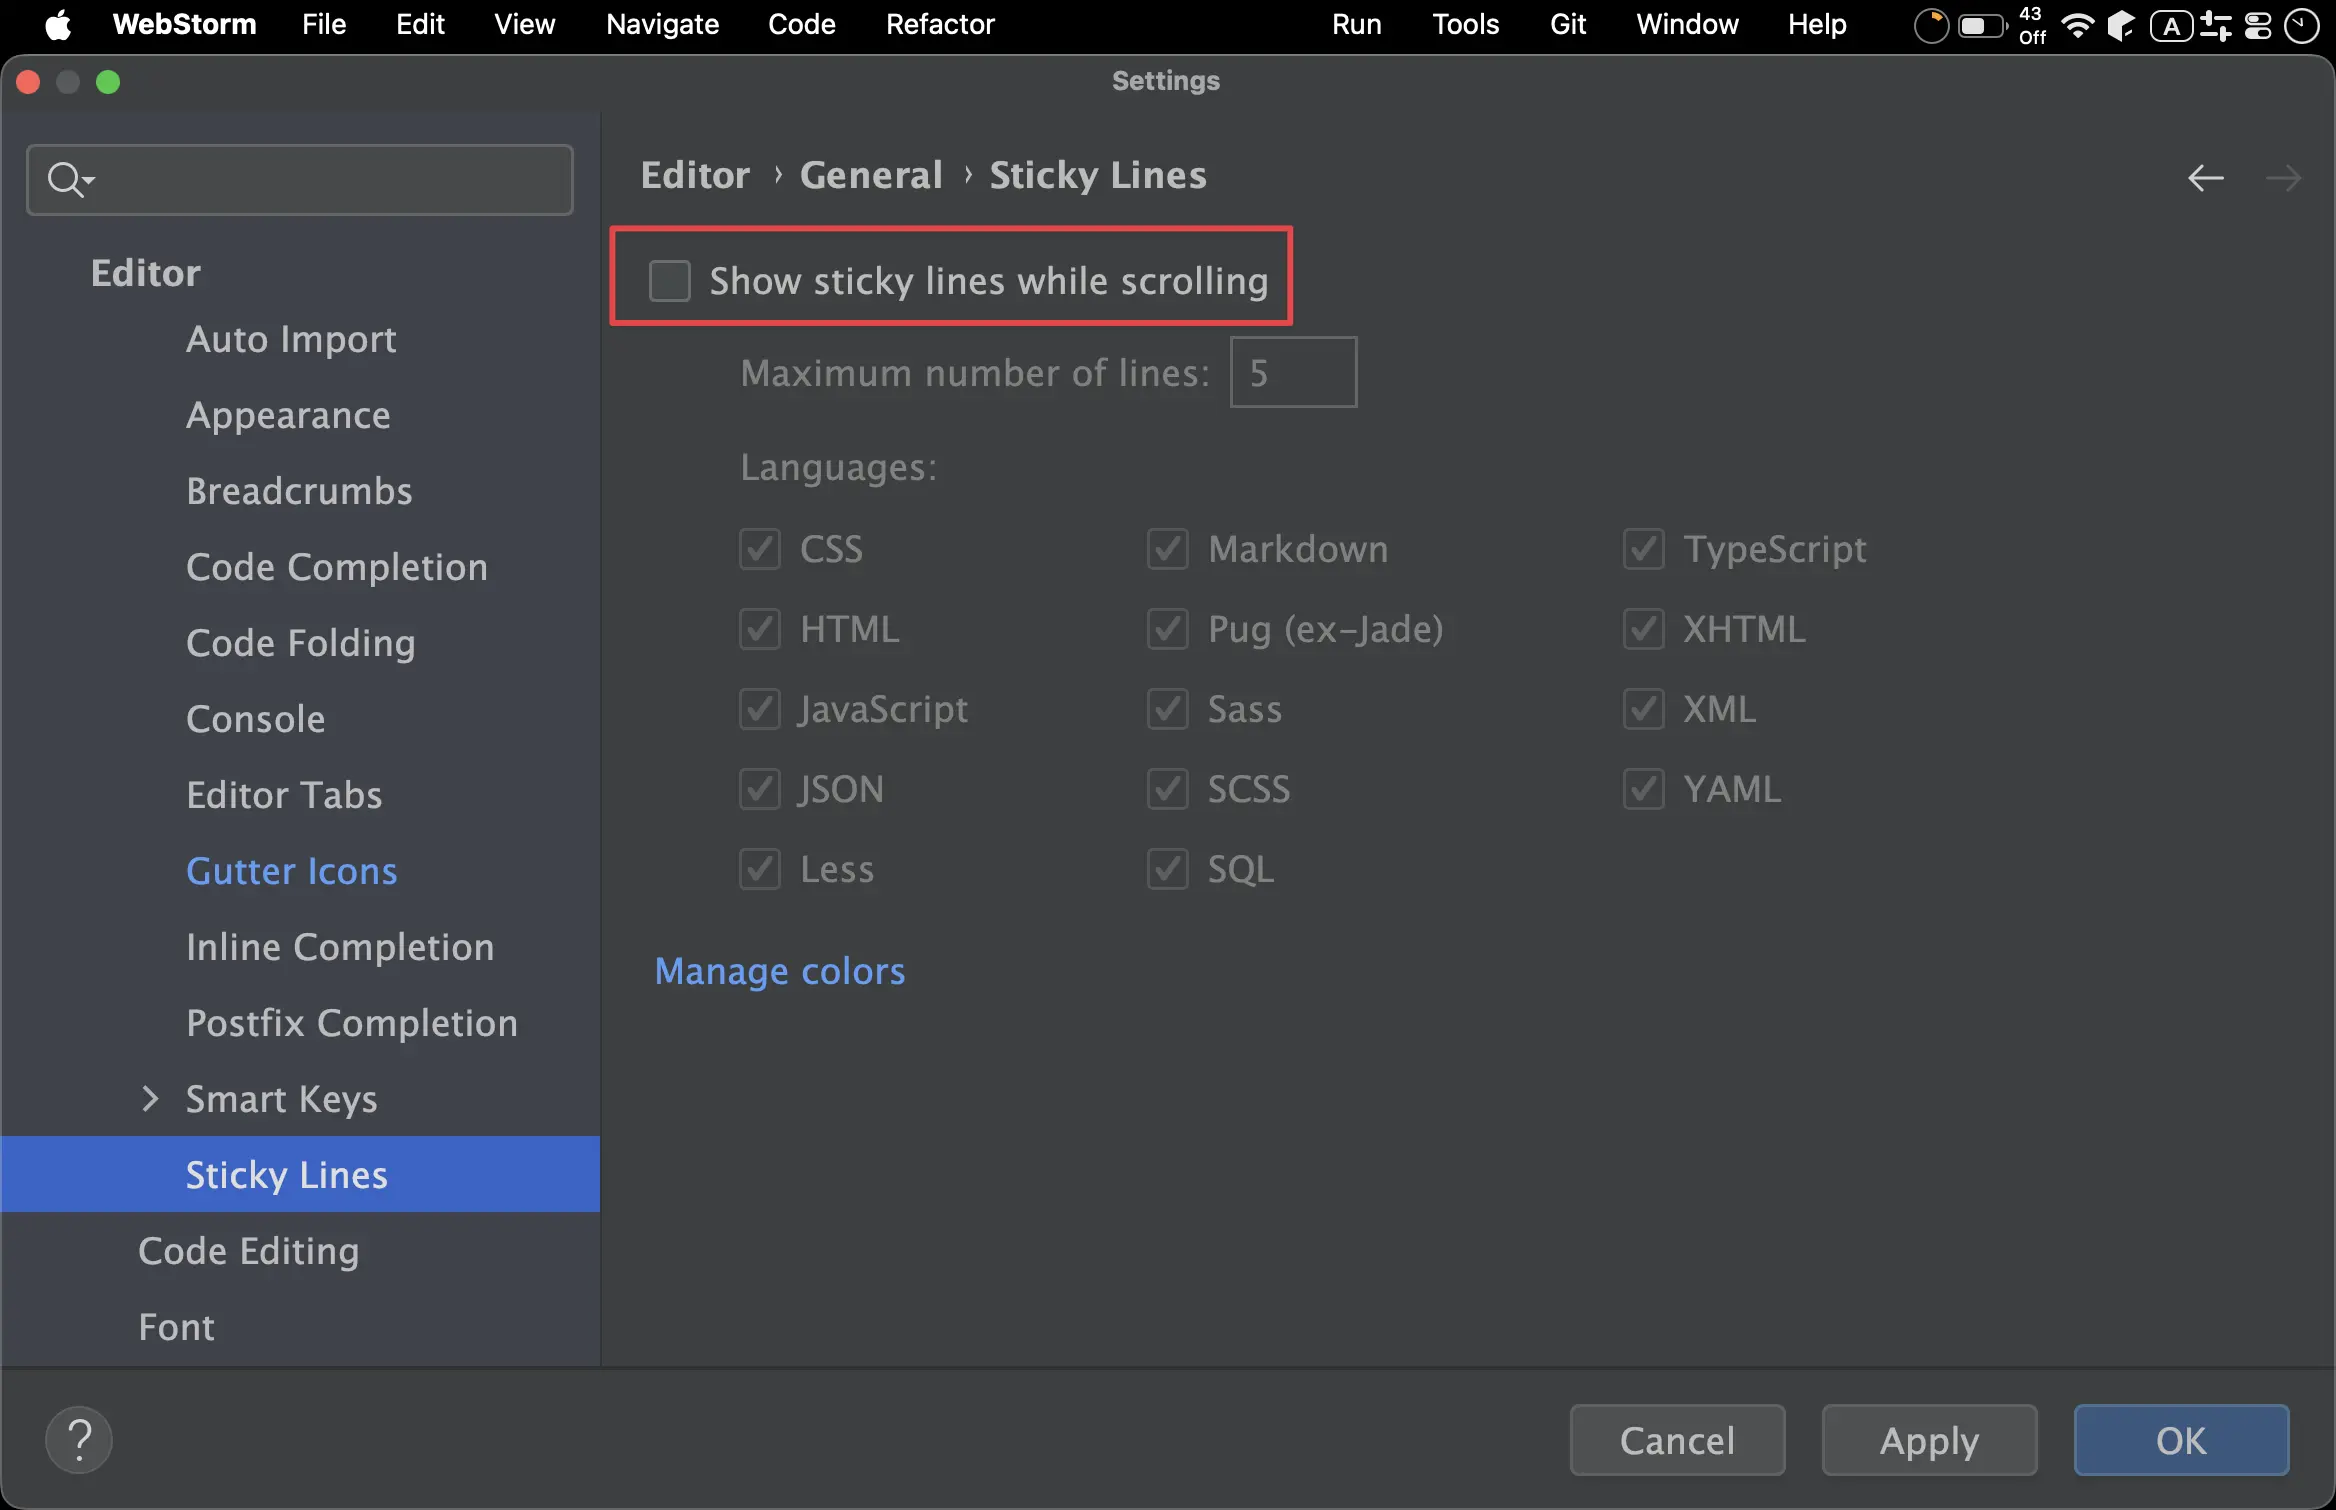
Task: Click the help question mark icon
Action: point(79,1440)
